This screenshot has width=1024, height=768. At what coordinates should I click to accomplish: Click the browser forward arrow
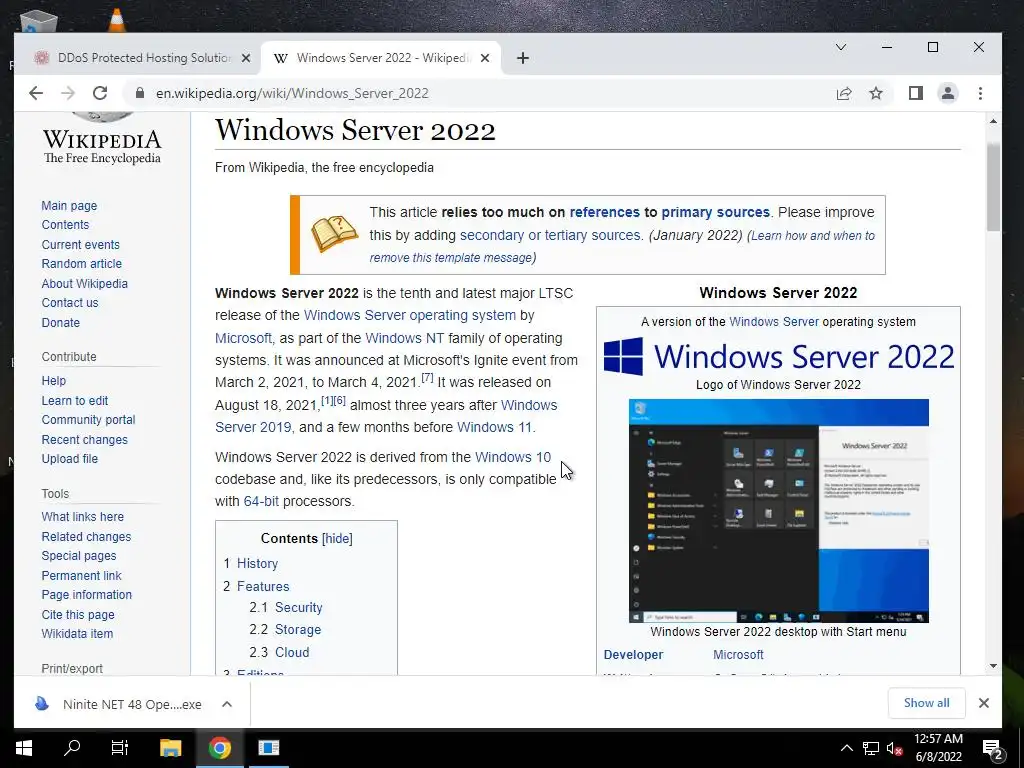pos(68,93)
